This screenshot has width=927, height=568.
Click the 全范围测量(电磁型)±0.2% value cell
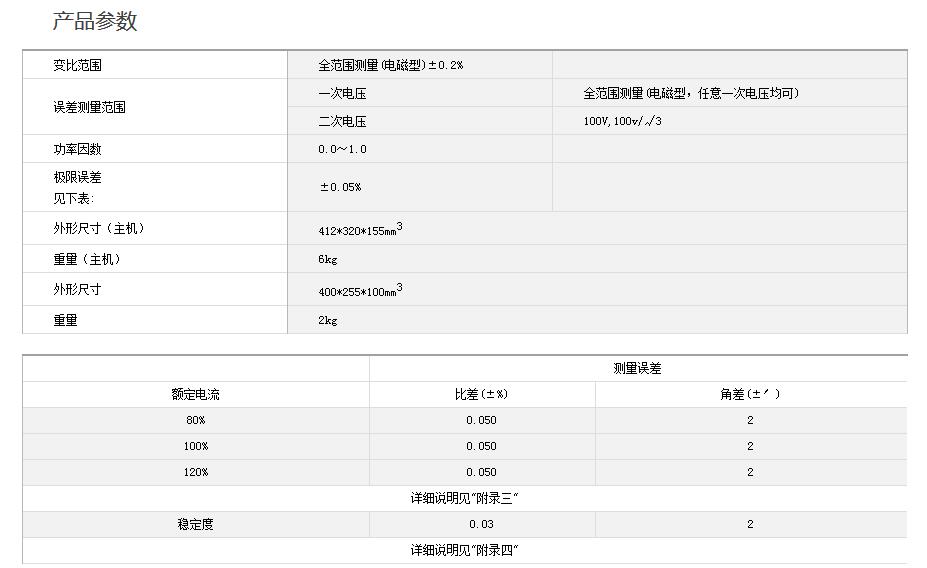pyautogui.click(x=390, y=65)
